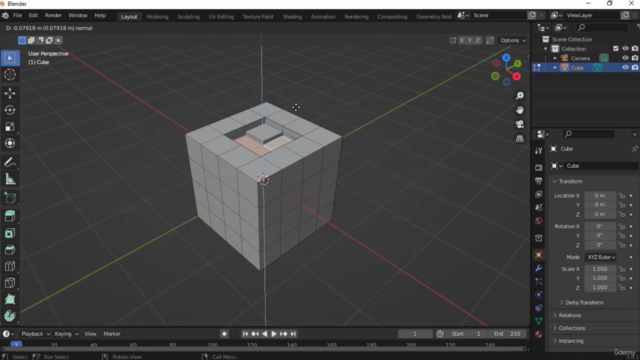The image size is (640, 360).
Task: Toggle the Y mirror axis button
Action: [x=470, y=40]
